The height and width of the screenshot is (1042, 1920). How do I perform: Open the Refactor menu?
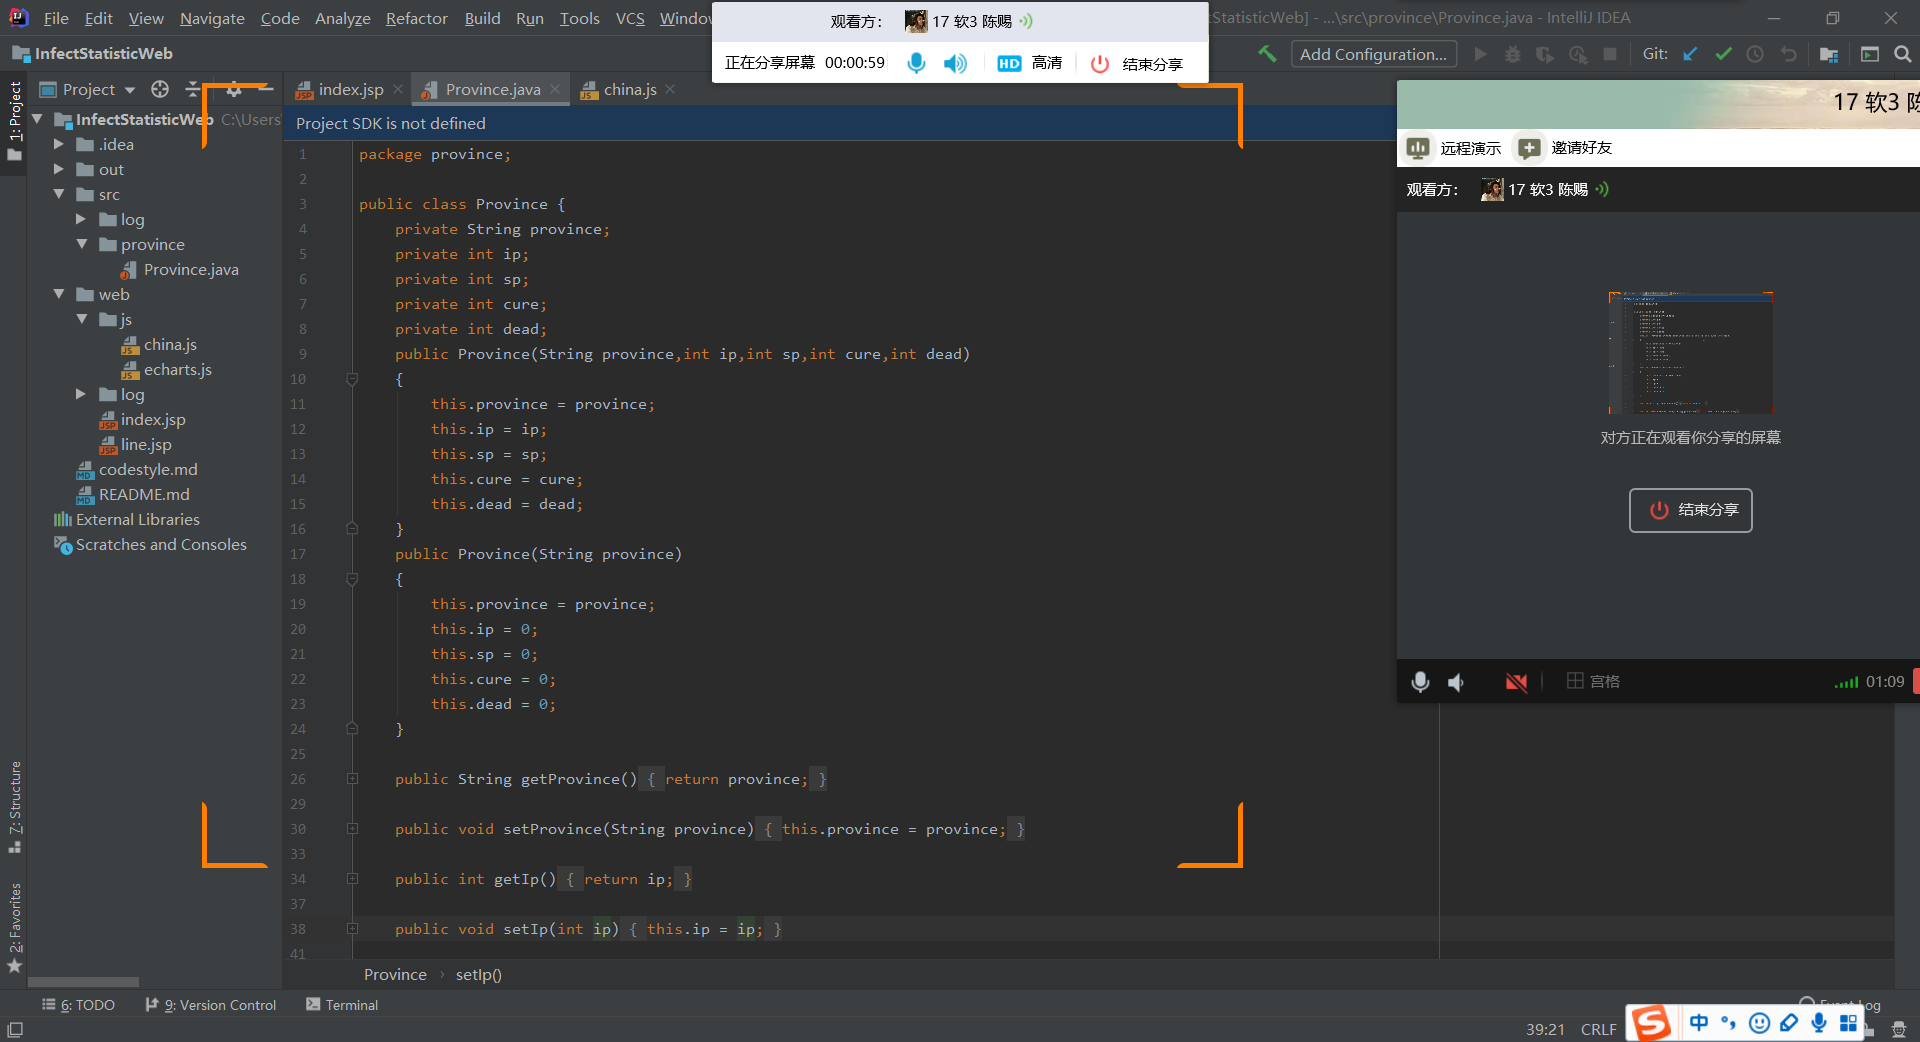point(416,18)
